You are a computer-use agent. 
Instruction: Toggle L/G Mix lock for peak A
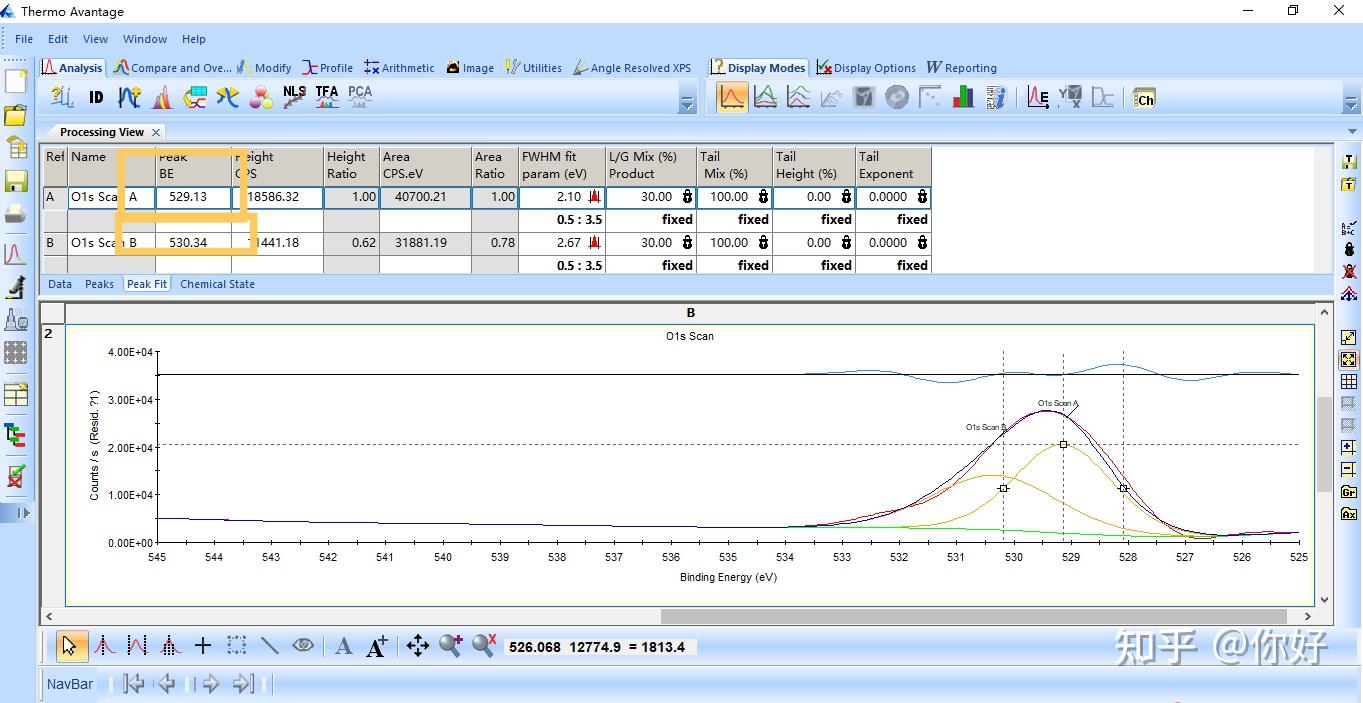coord(688,197)
